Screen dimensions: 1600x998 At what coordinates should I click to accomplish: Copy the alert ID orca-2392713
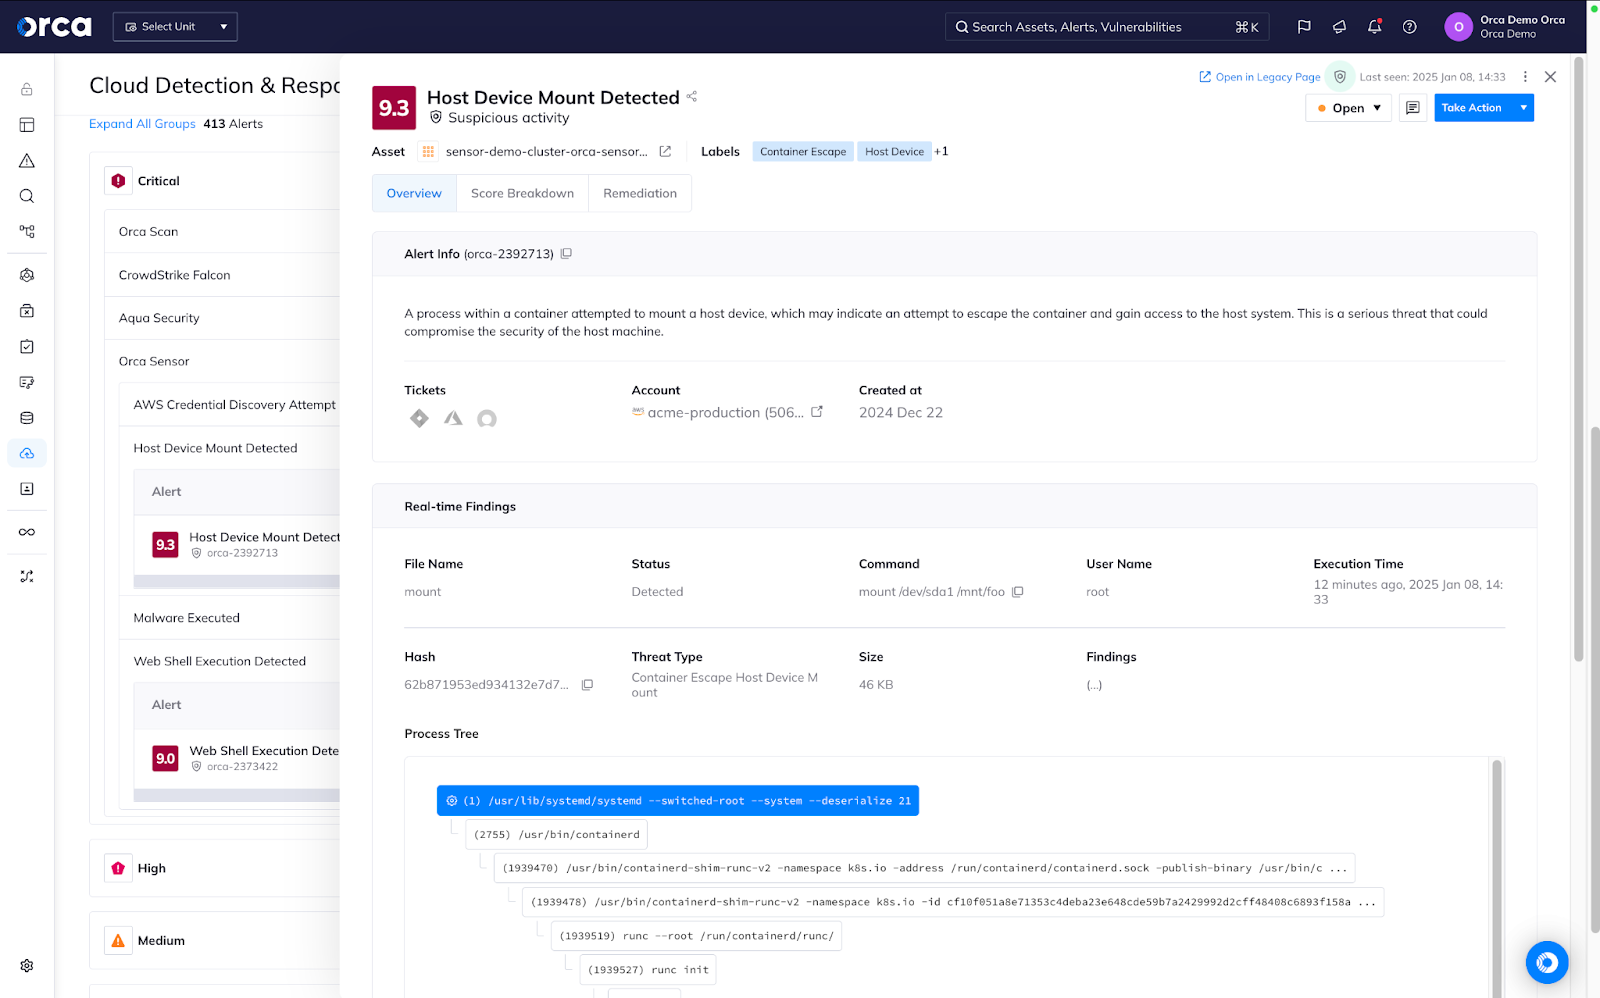(x=566, y=254)
